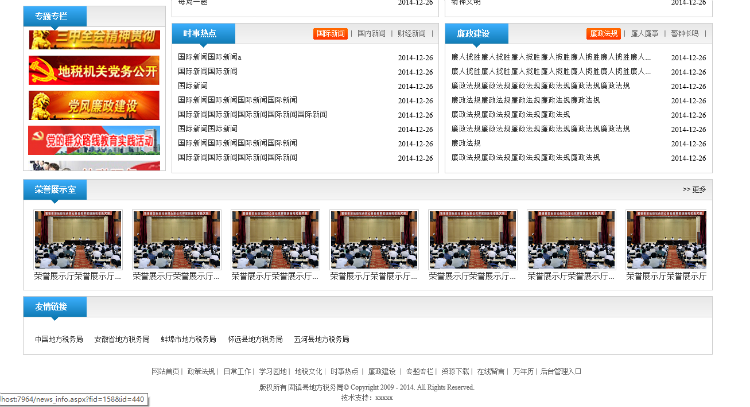Open news item 国际新闻国际新闻a
The height and width of the screenshot is (407, 750).
(x=210, y=57)
